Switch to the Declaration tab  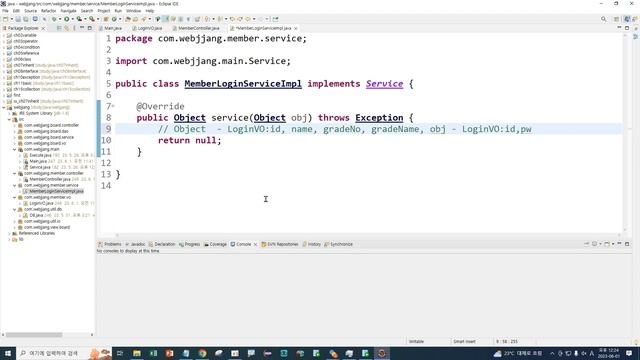coord(162,244)
